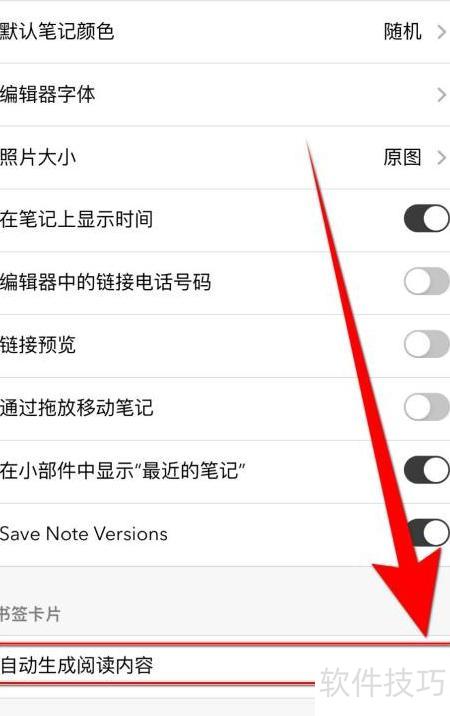Enable the 通过拖放移动笔记 switch
Screen dimensions: 450x716
[427, 407]
